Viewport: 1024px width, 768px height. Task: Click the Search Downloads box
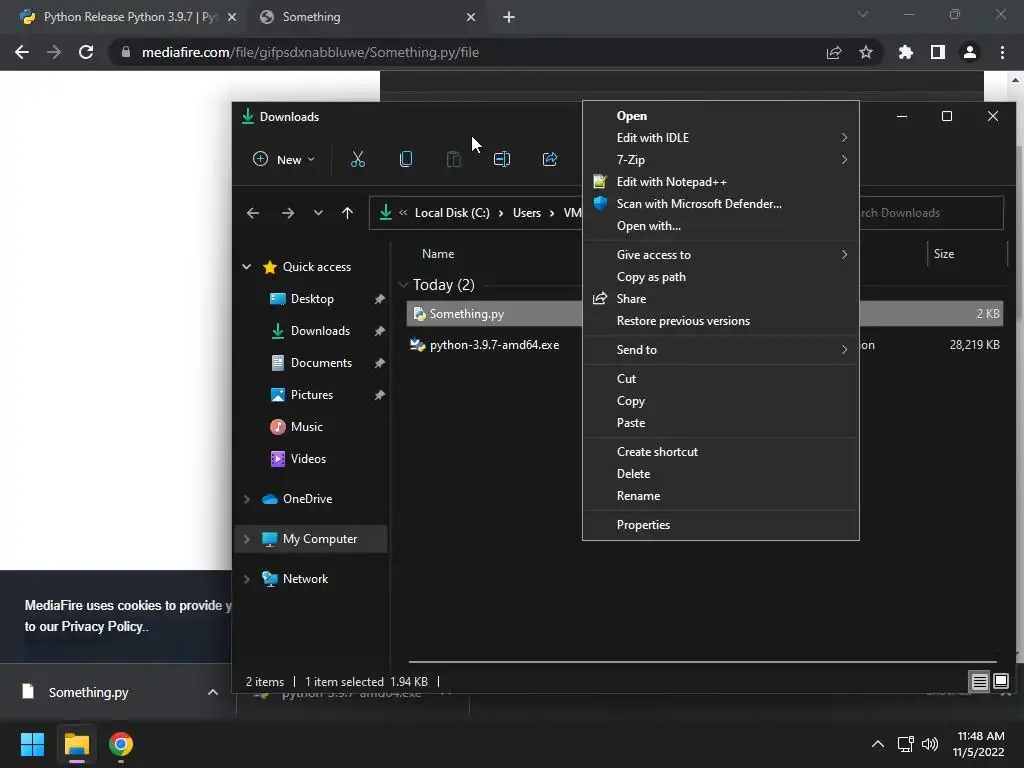(931, 213)
